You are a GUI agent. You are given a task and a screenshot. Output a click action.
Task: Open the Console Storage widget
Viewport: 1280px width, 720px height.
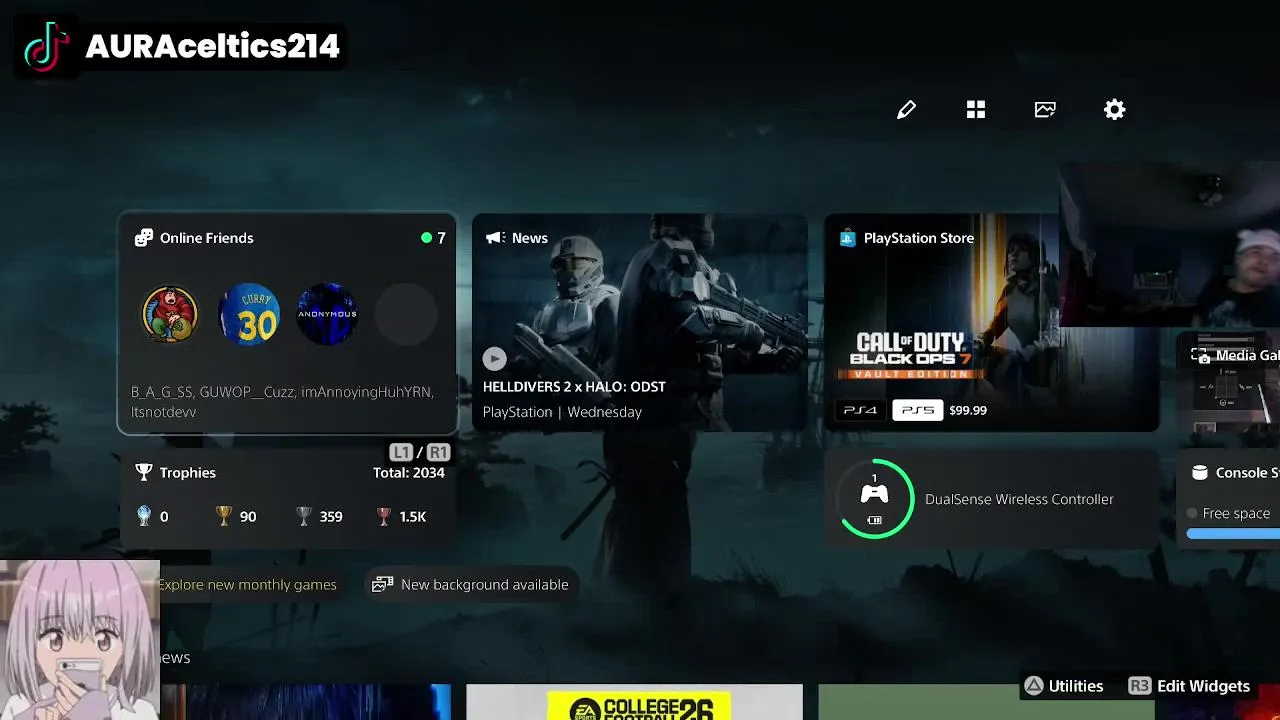pos(1227,499)
